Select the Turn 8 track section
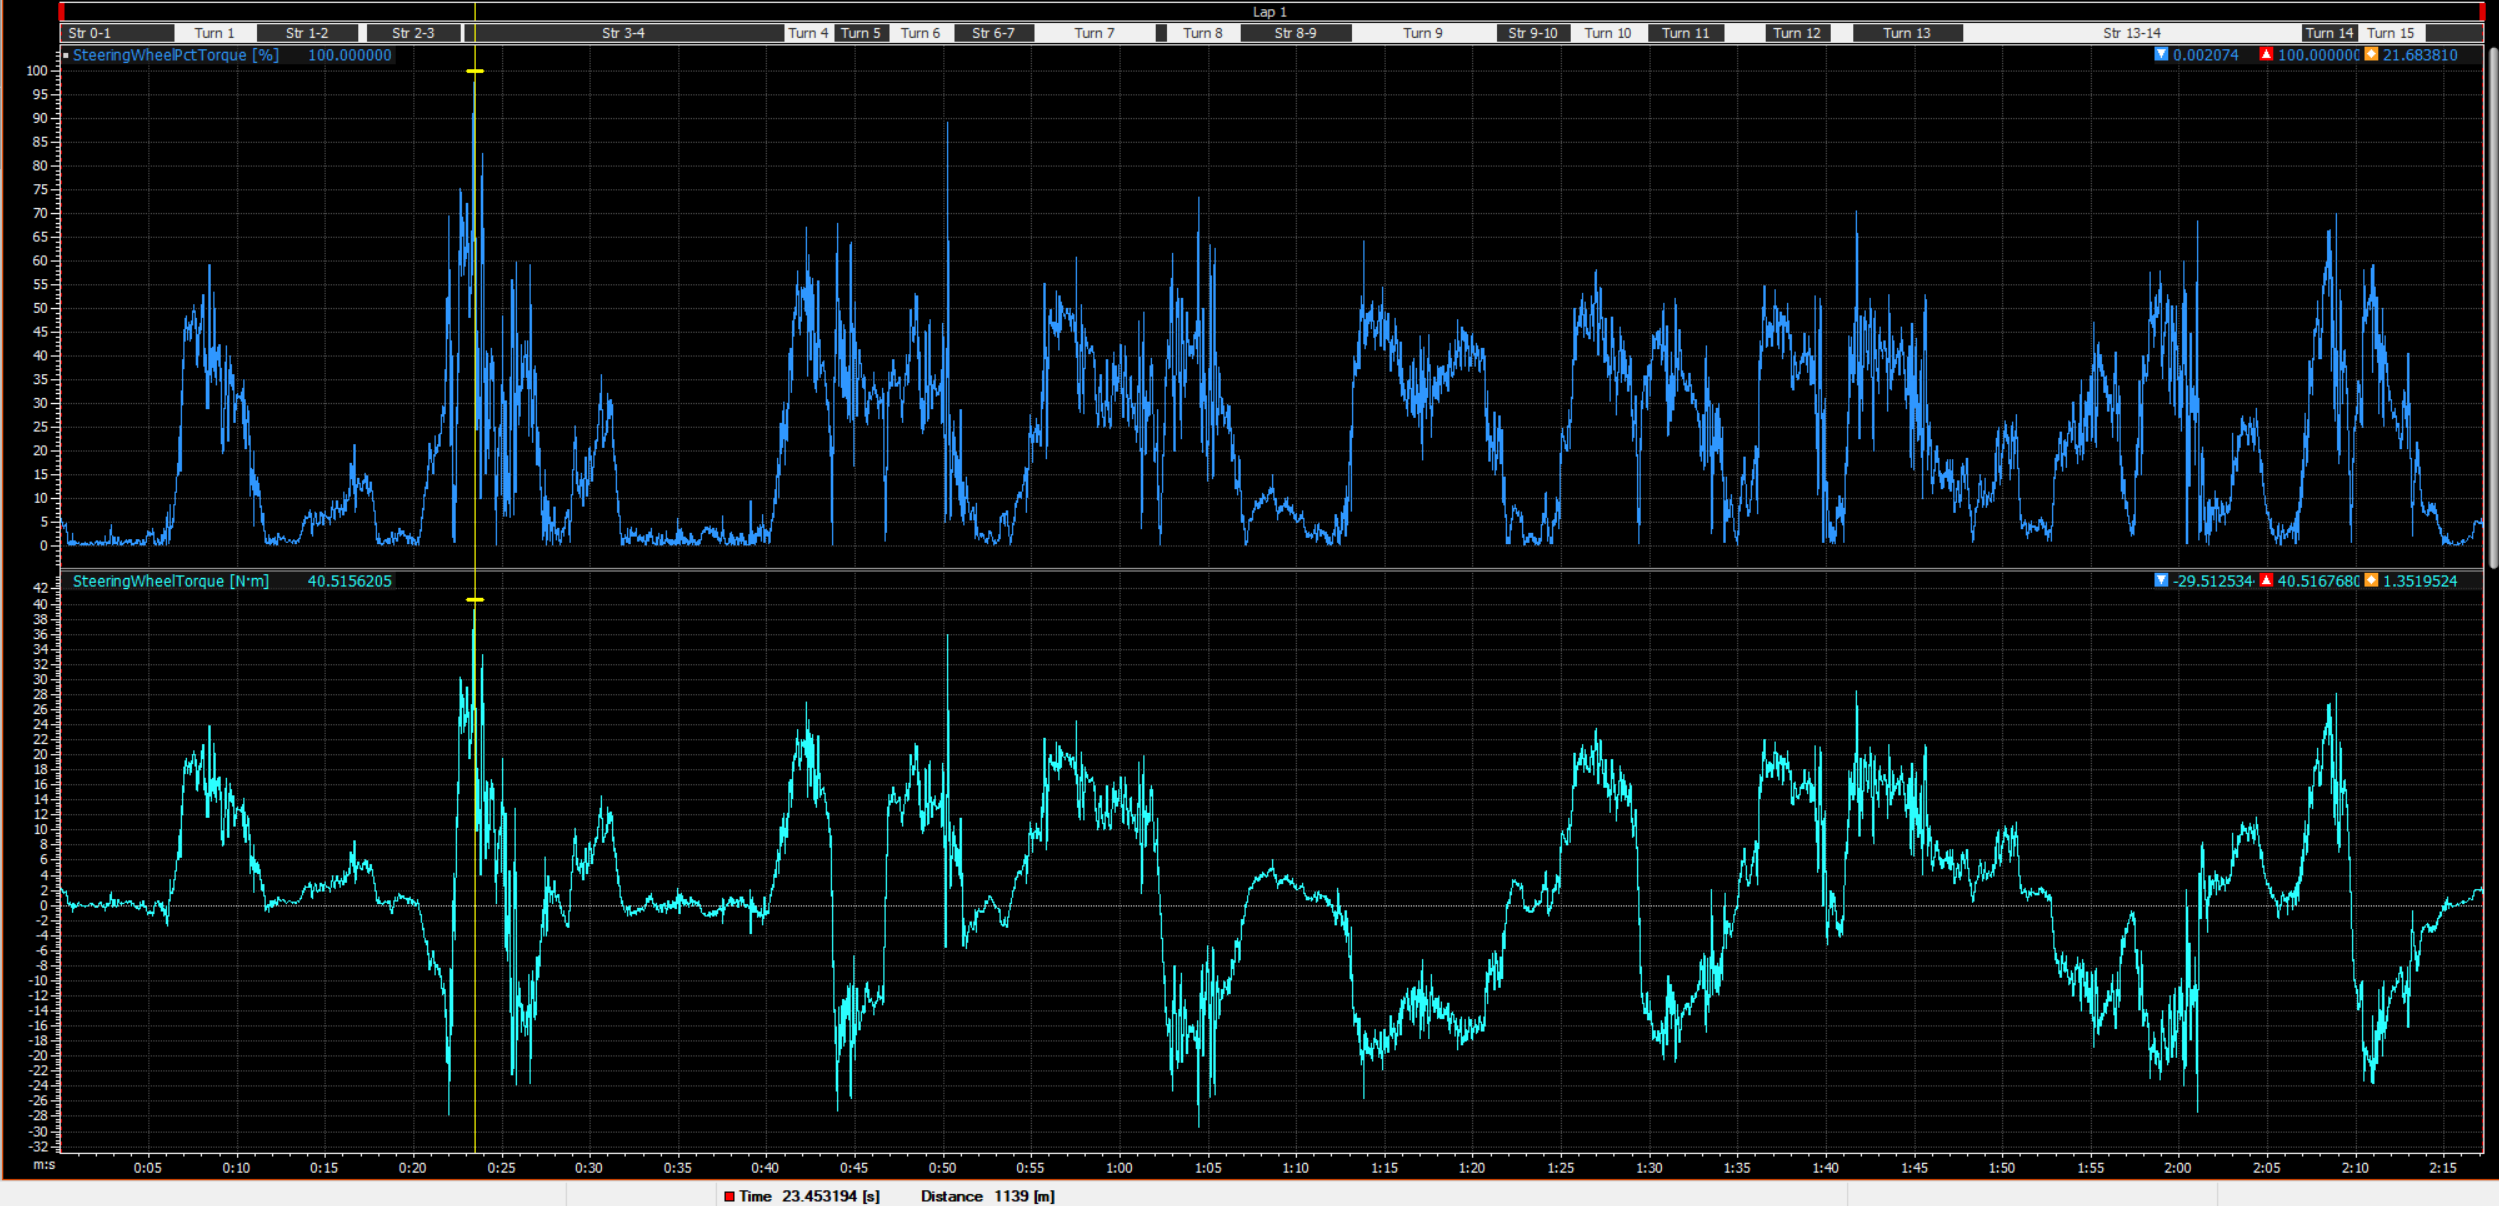Viewport: 2499px width, 1206px height. click(1203, 33)
